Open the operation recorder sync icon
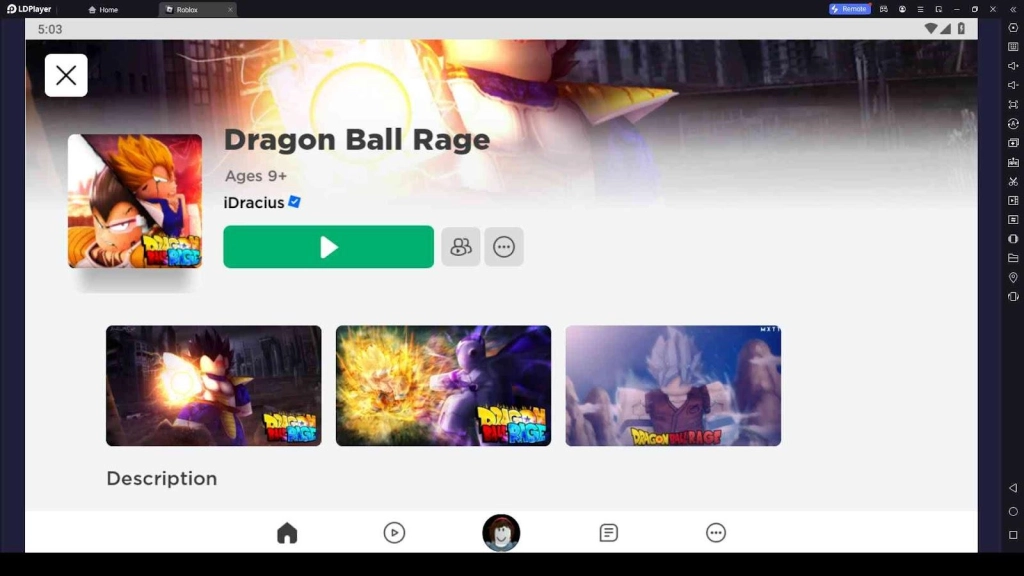 1013,123
